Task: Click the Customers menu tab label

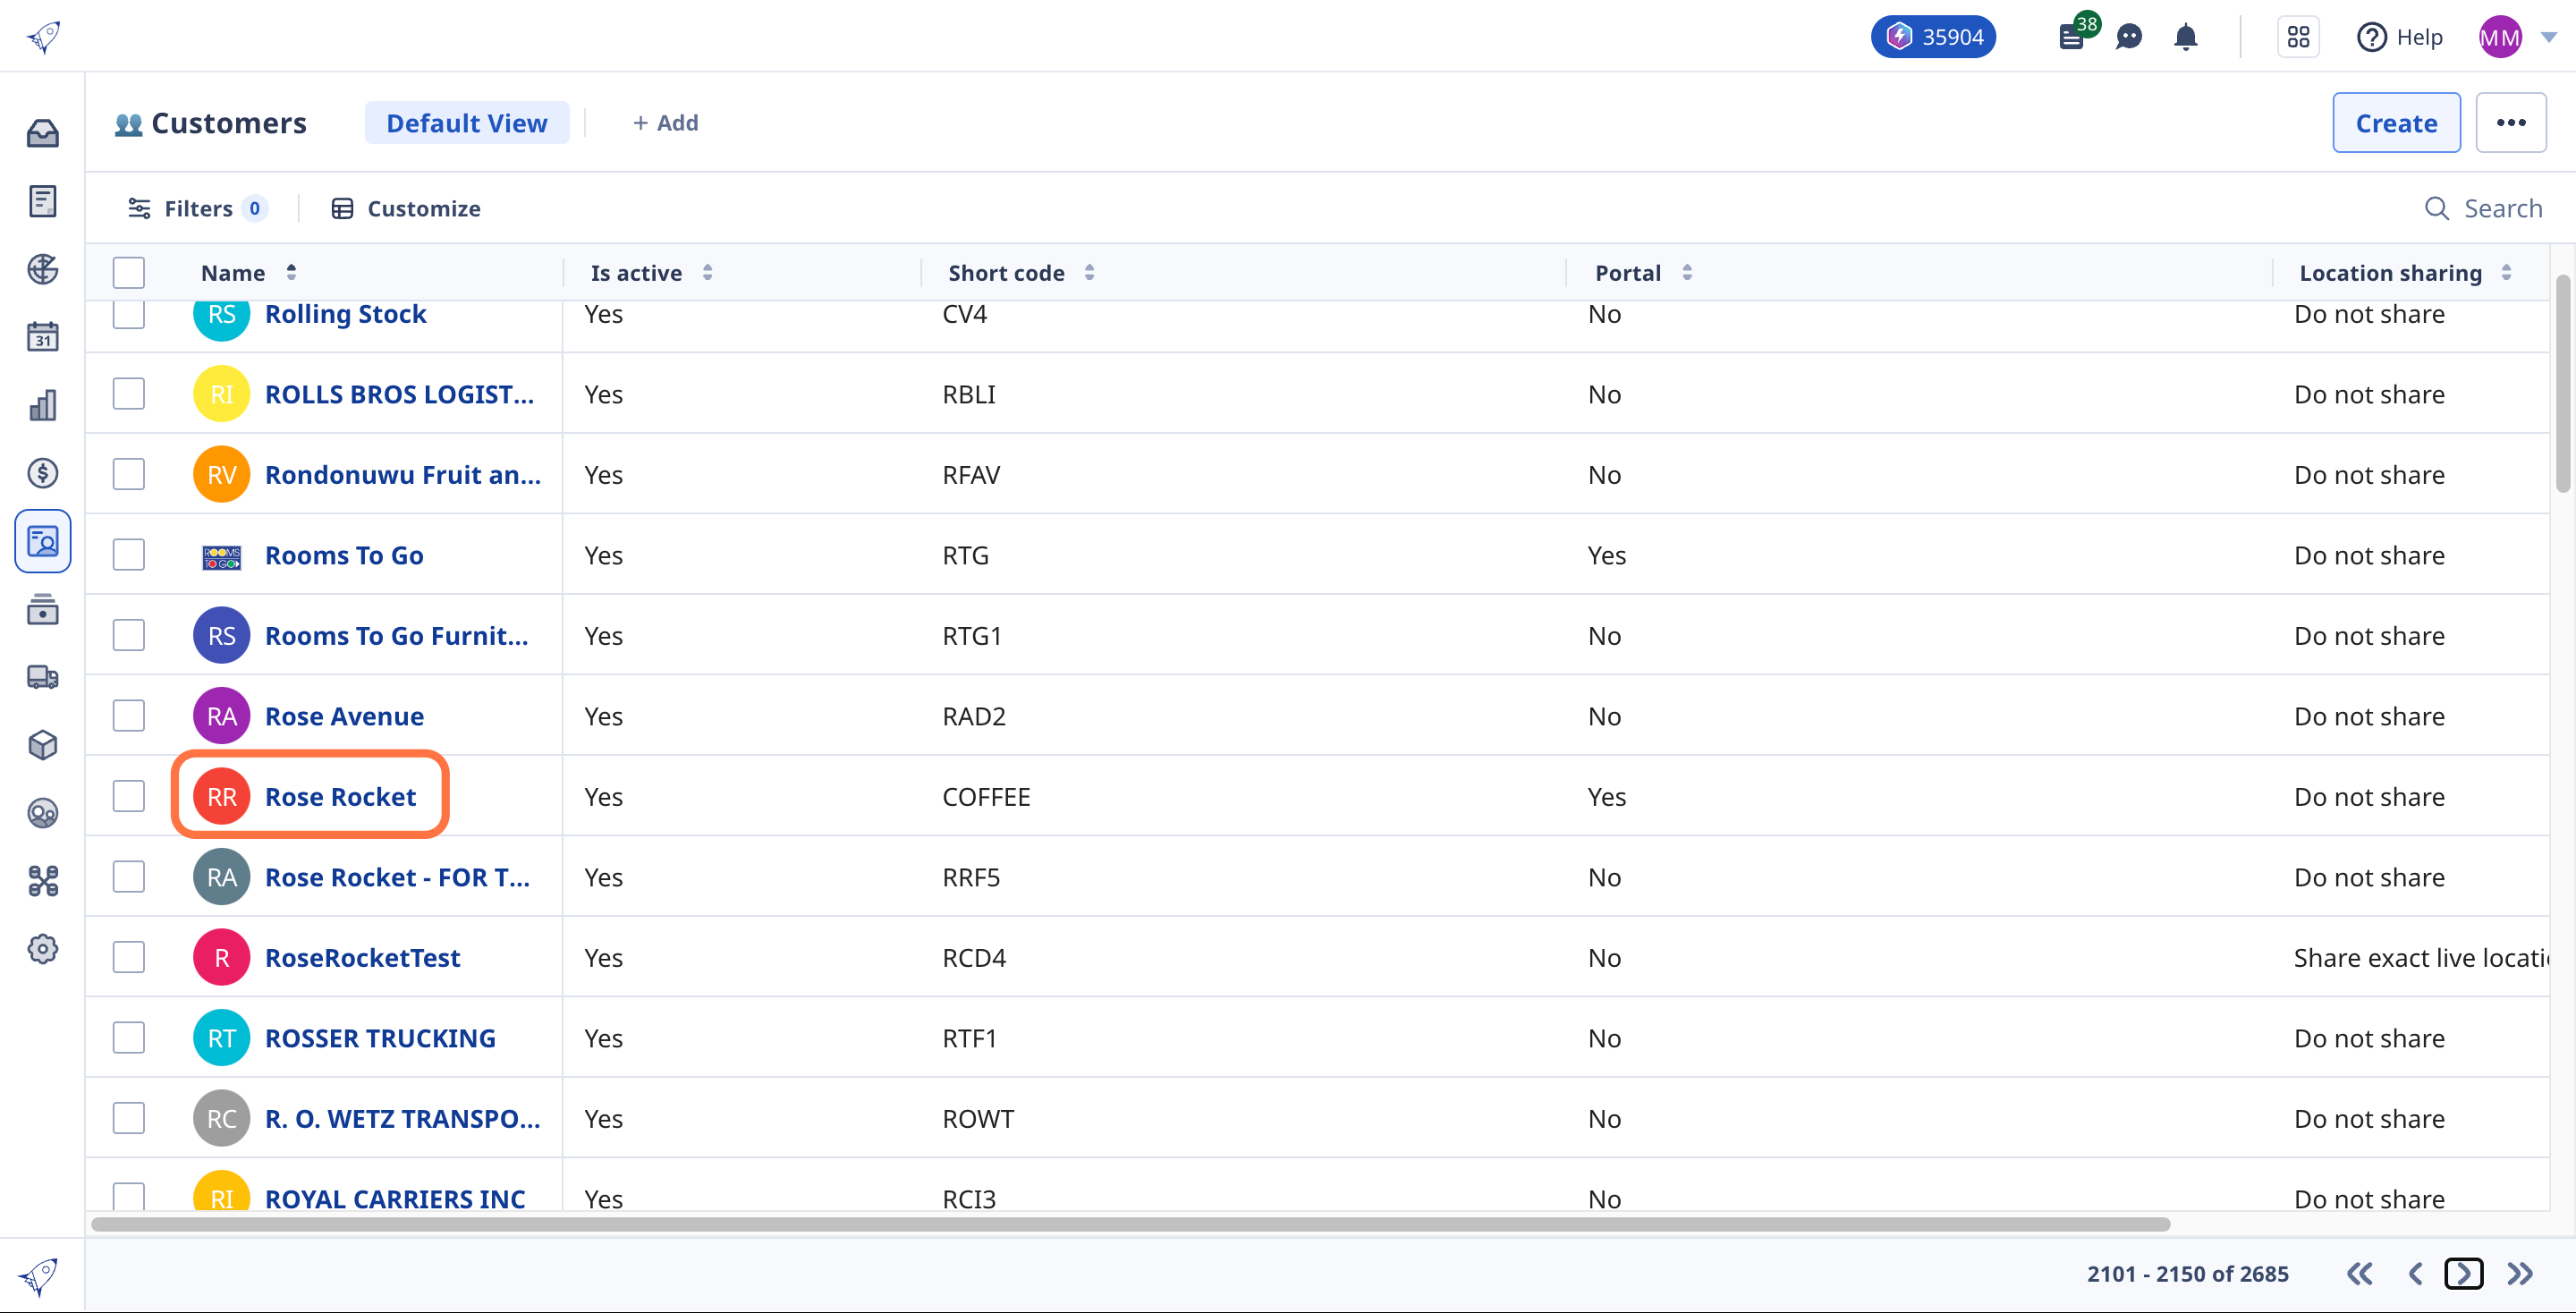Action: (x=228, y=121)
